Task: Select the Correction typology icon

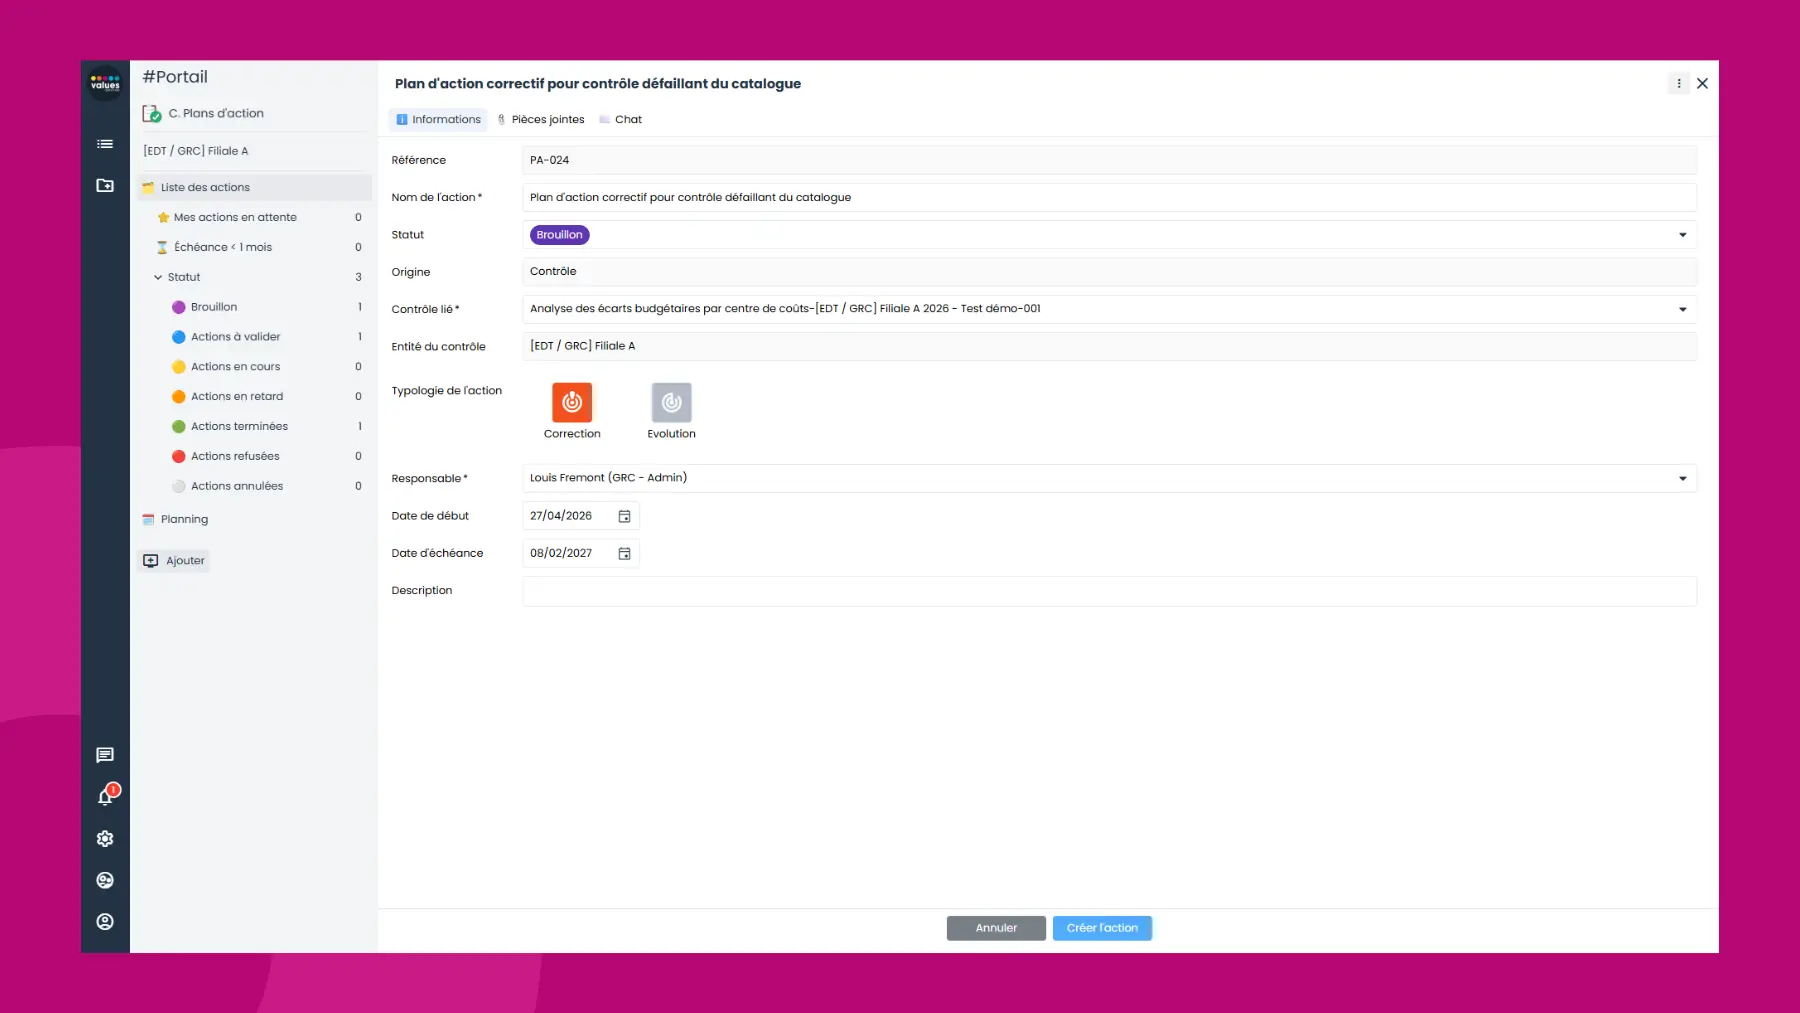Action: click(572, 404)
